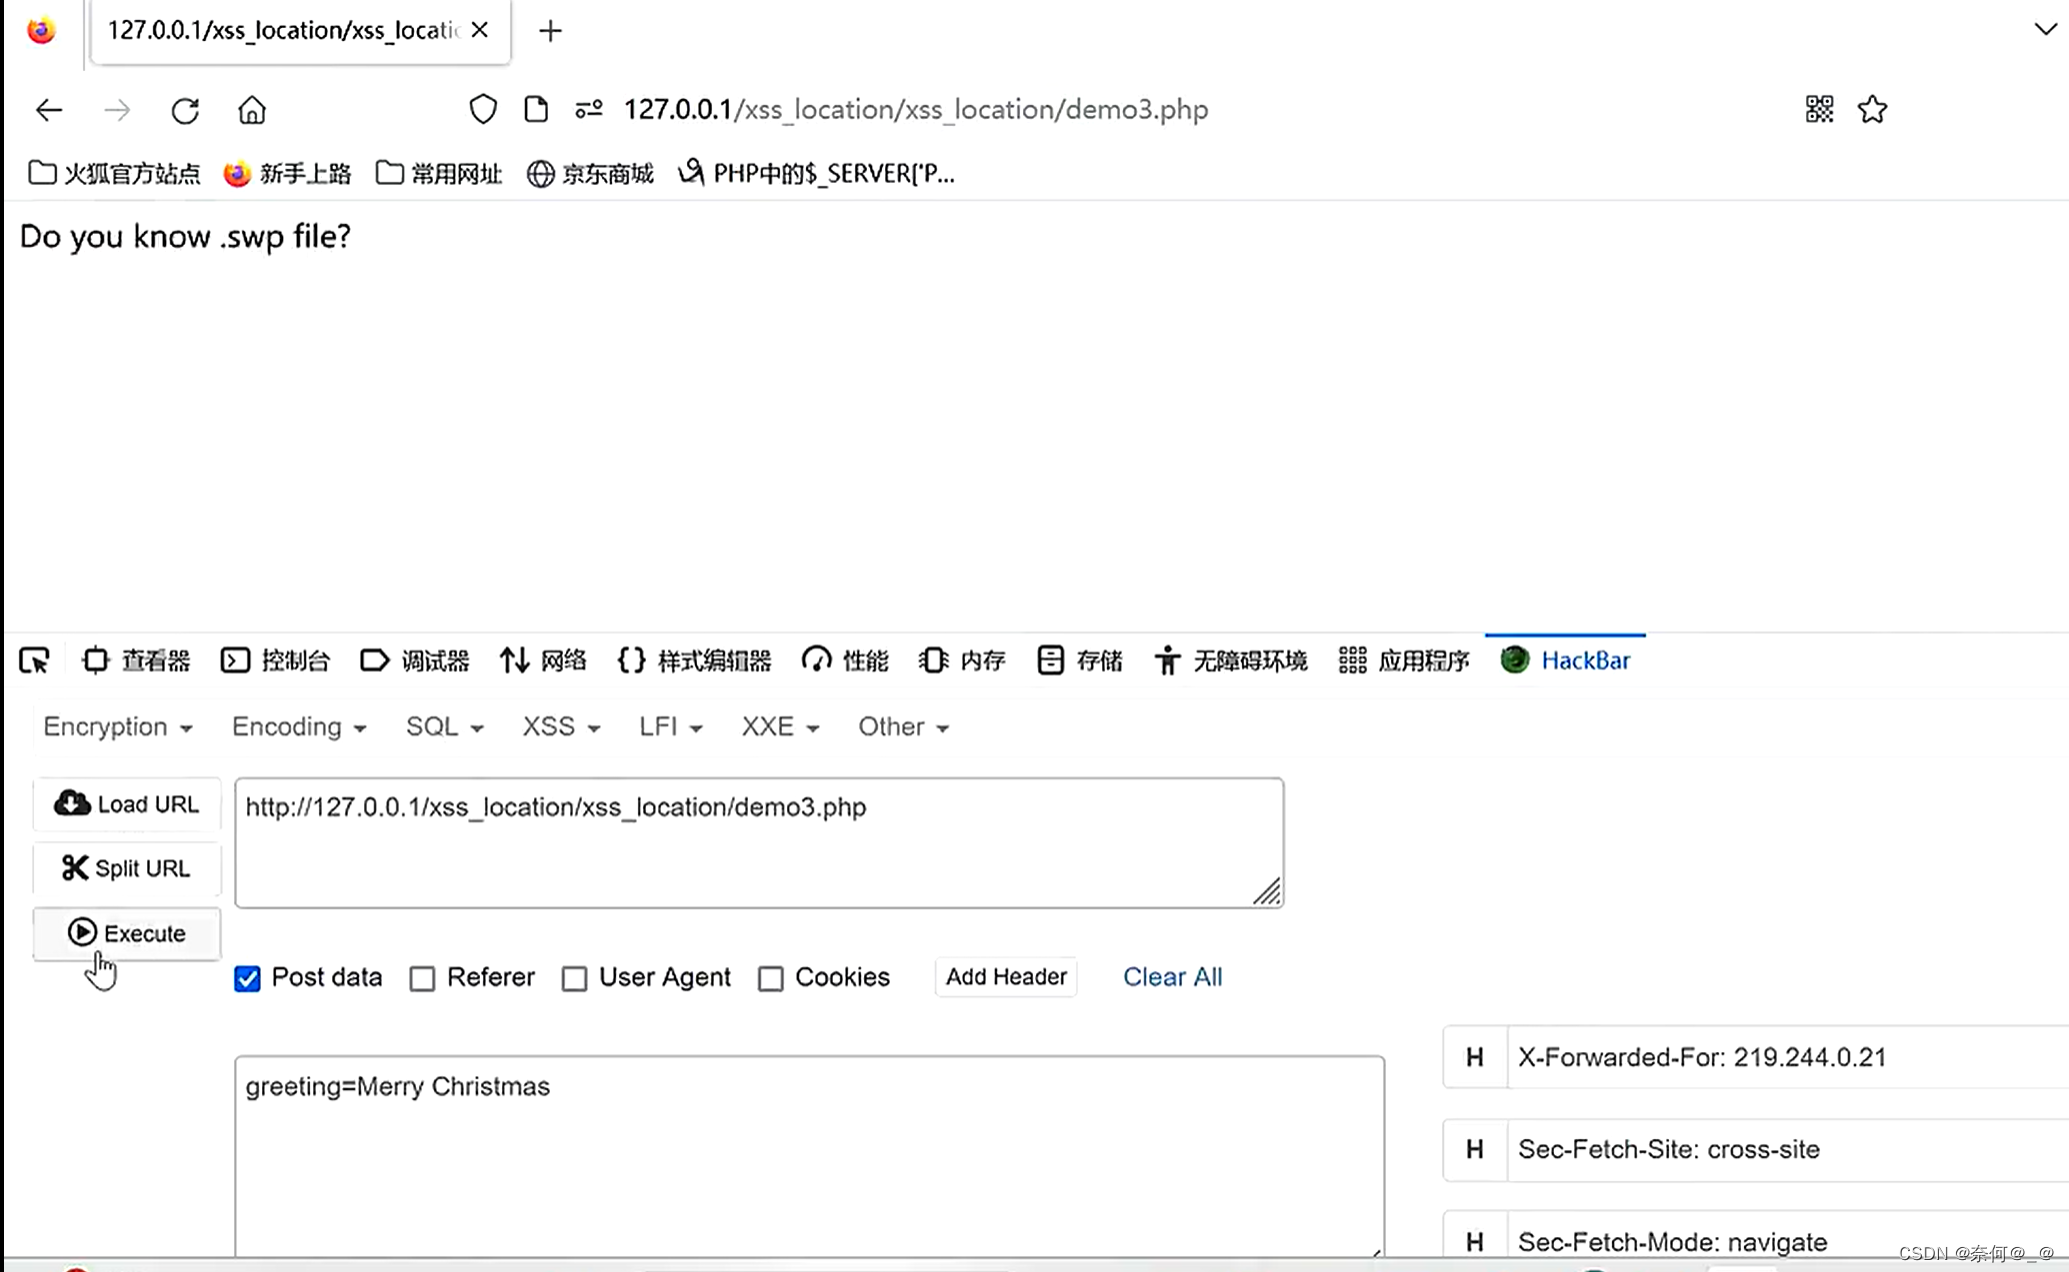Enable the Cookies checkbox
Viewport: 2069px width, 1272px height.
[x=771, y=978]
